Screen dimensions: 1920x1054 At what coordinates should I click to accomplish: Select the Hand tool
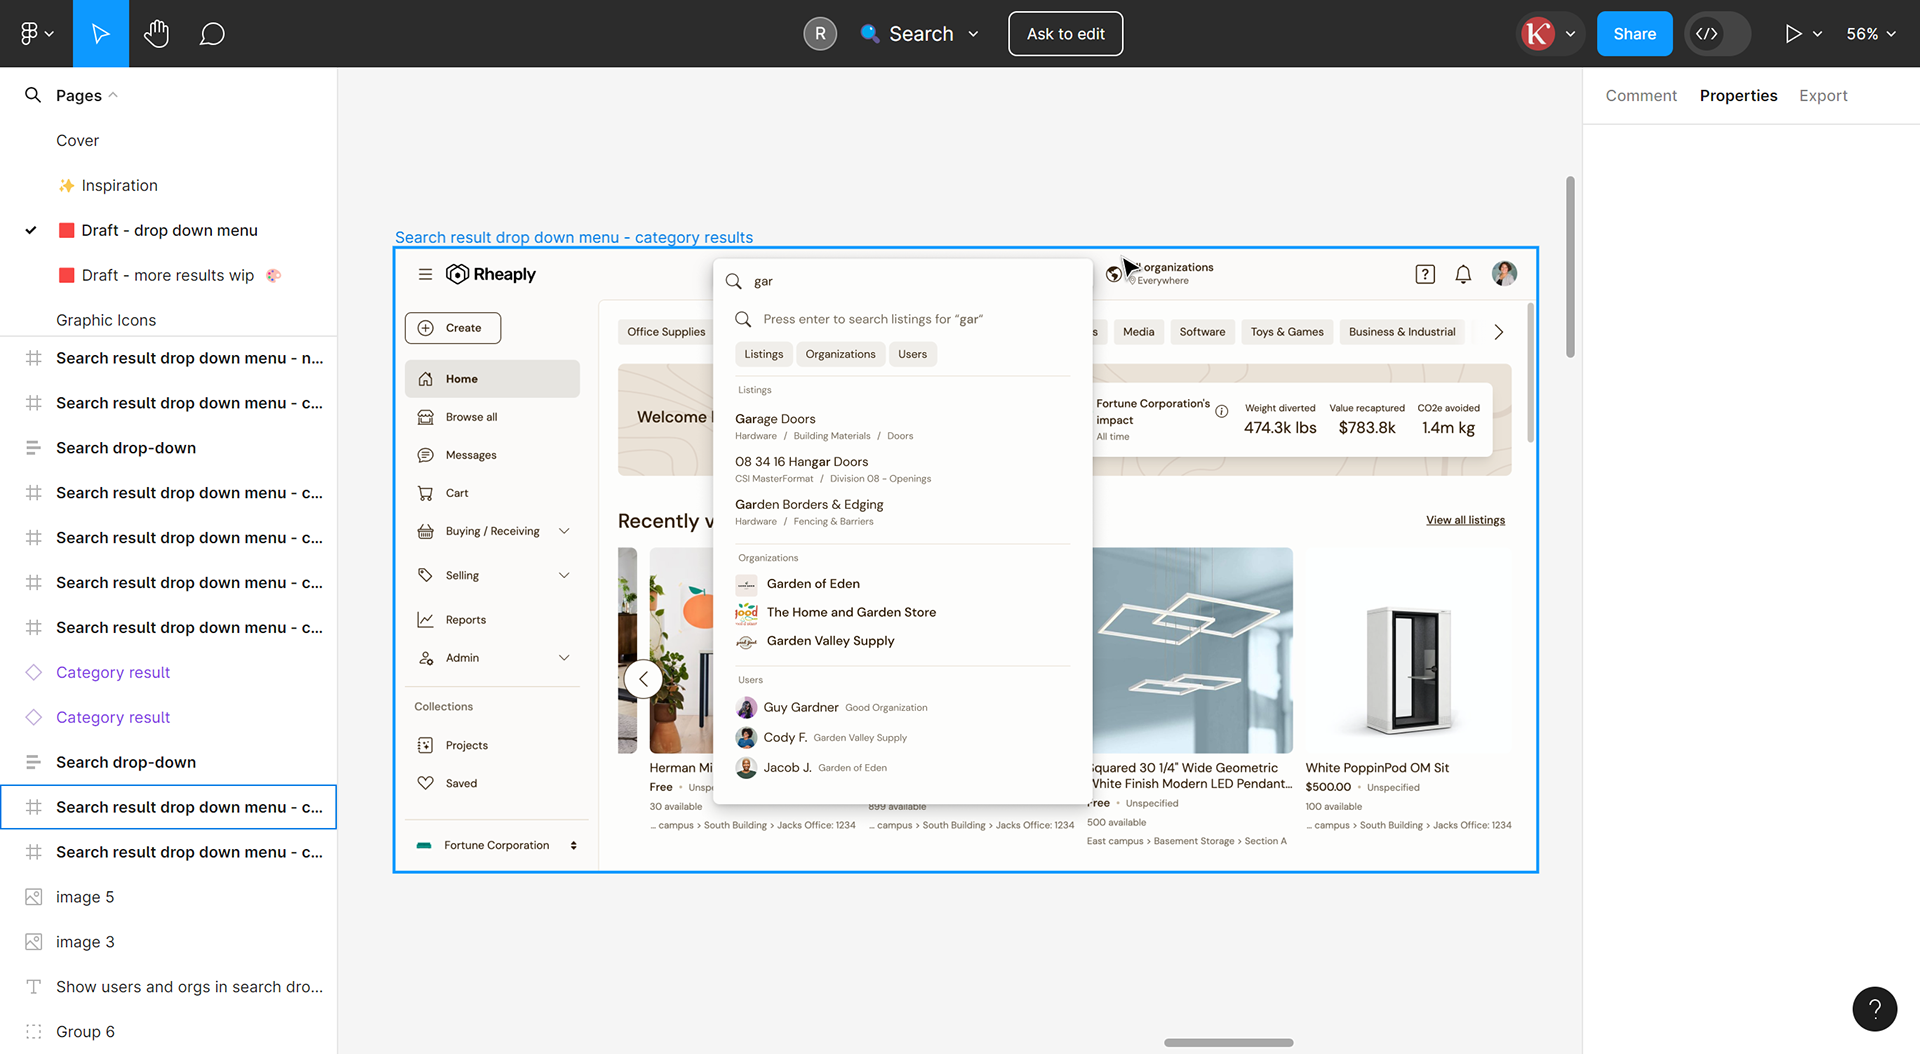[156, 33]
